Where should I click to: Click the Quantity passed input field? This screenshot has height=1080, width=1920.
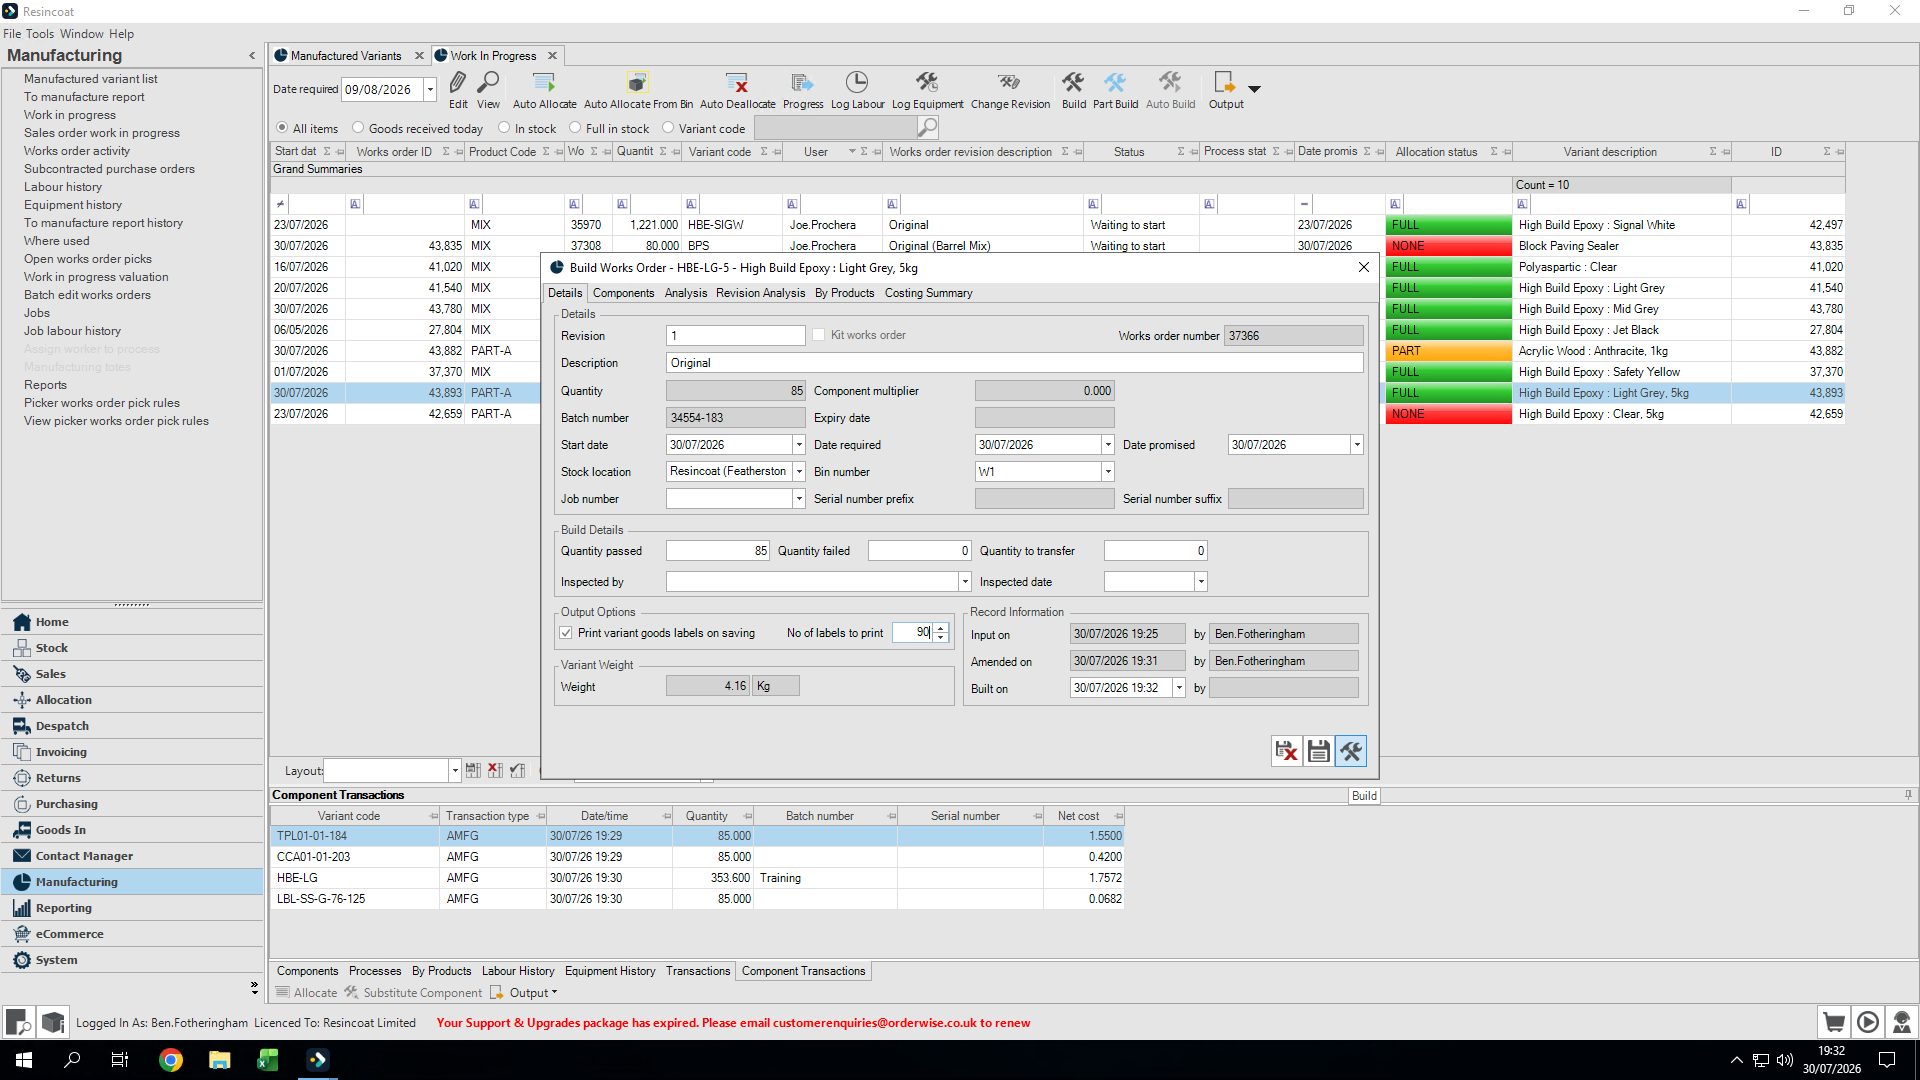tap(718, 551)
